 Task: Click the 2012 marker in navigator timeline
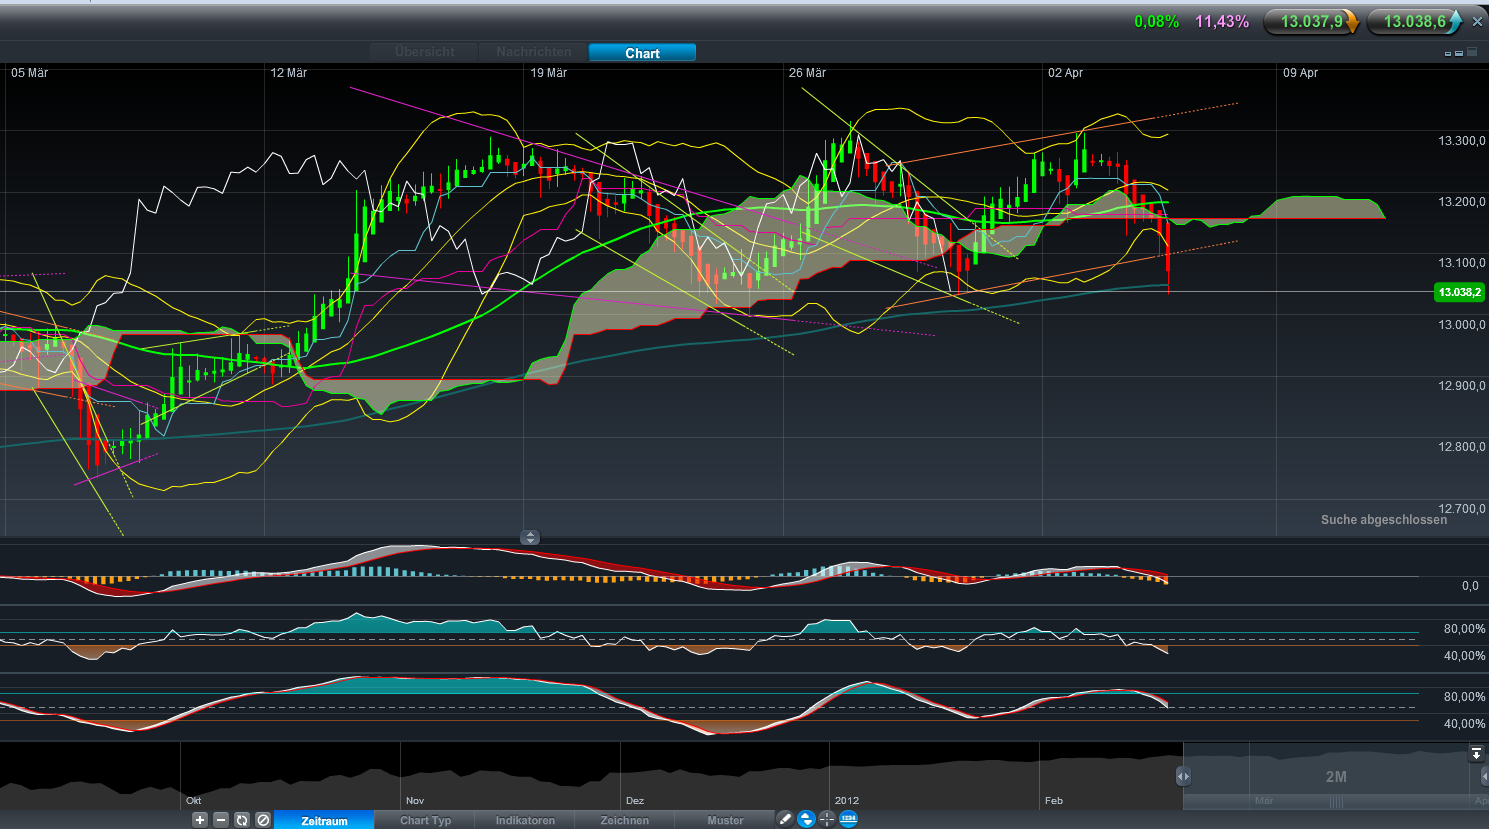[x=846, y=801]
